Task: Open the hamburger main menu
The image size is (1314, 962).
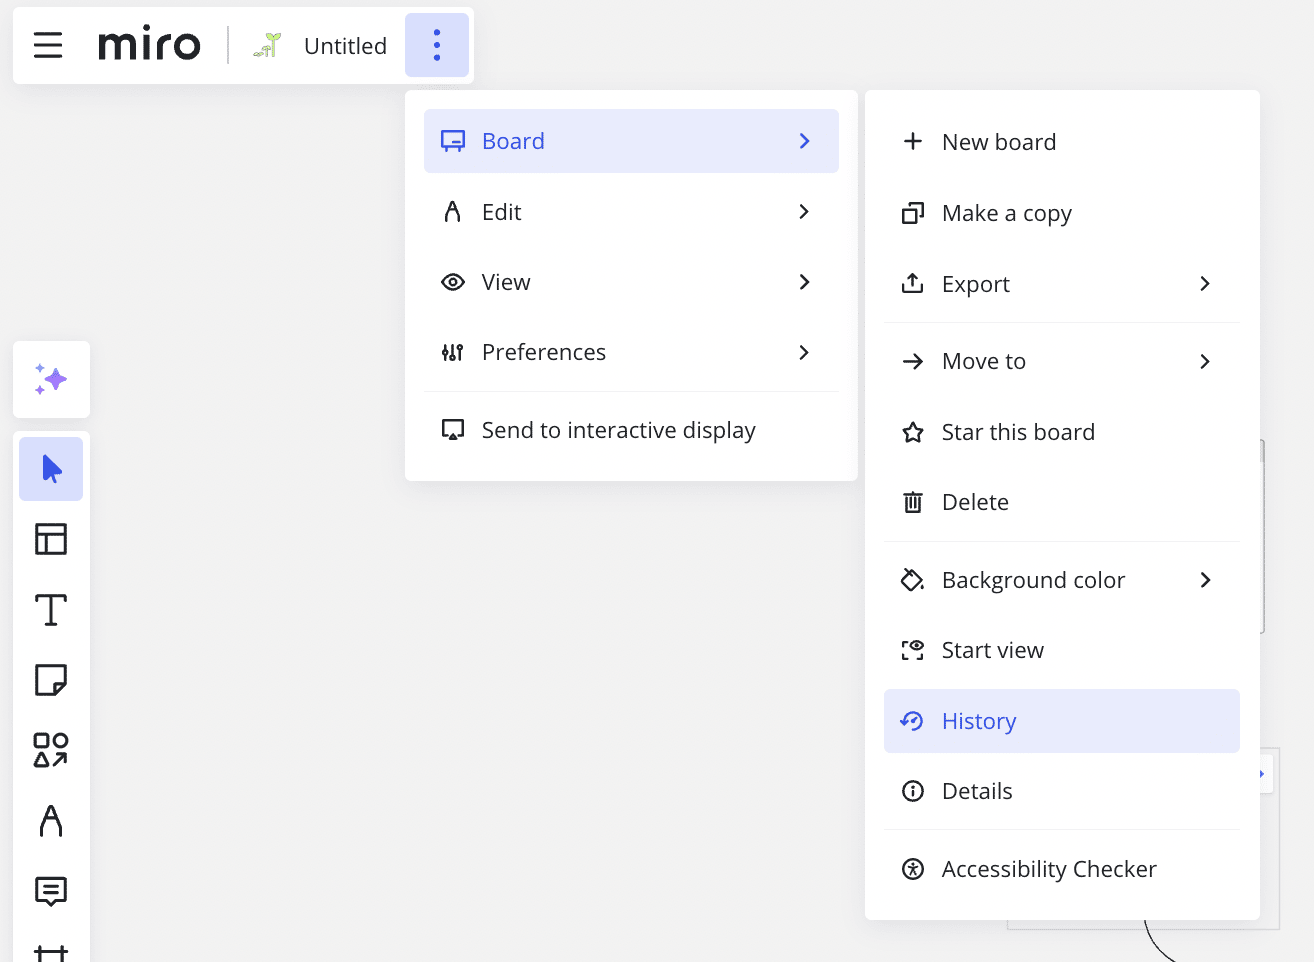Action: click(x=48, y=45)
